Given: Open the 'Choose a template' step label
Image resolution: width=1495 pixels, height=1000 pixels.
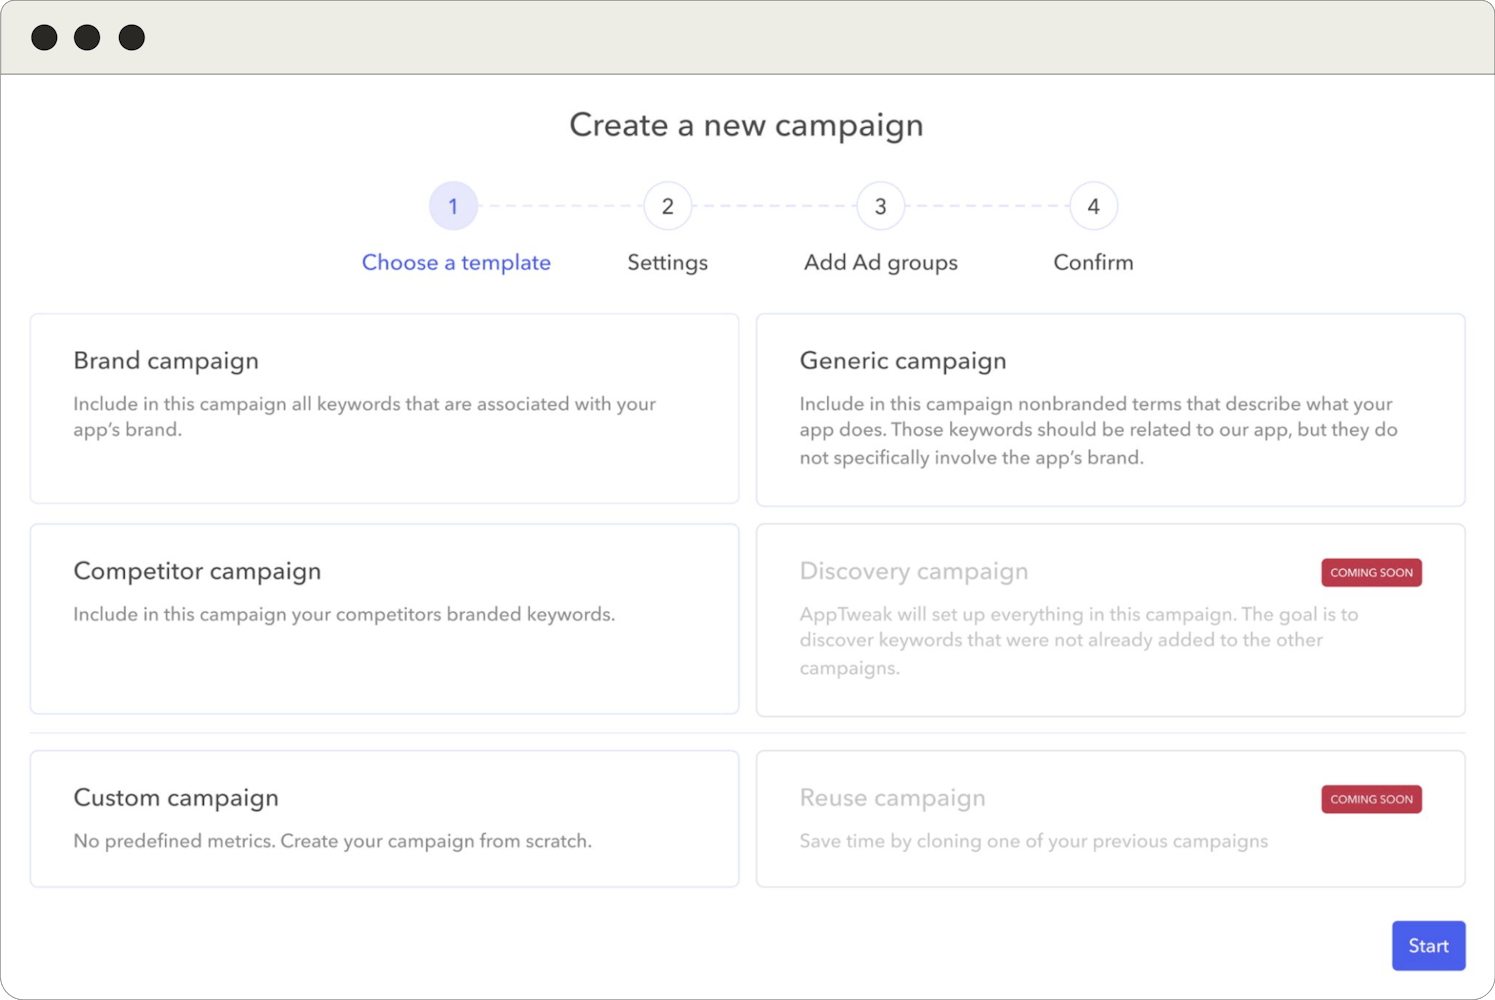Looking at the screenshot, I should point(456,262).
